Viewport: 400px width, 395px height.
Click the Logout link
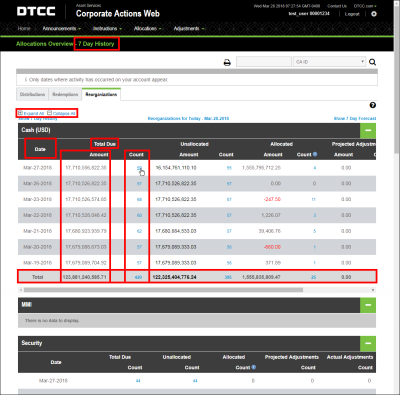pyautogui.click(x=352, y=14)
